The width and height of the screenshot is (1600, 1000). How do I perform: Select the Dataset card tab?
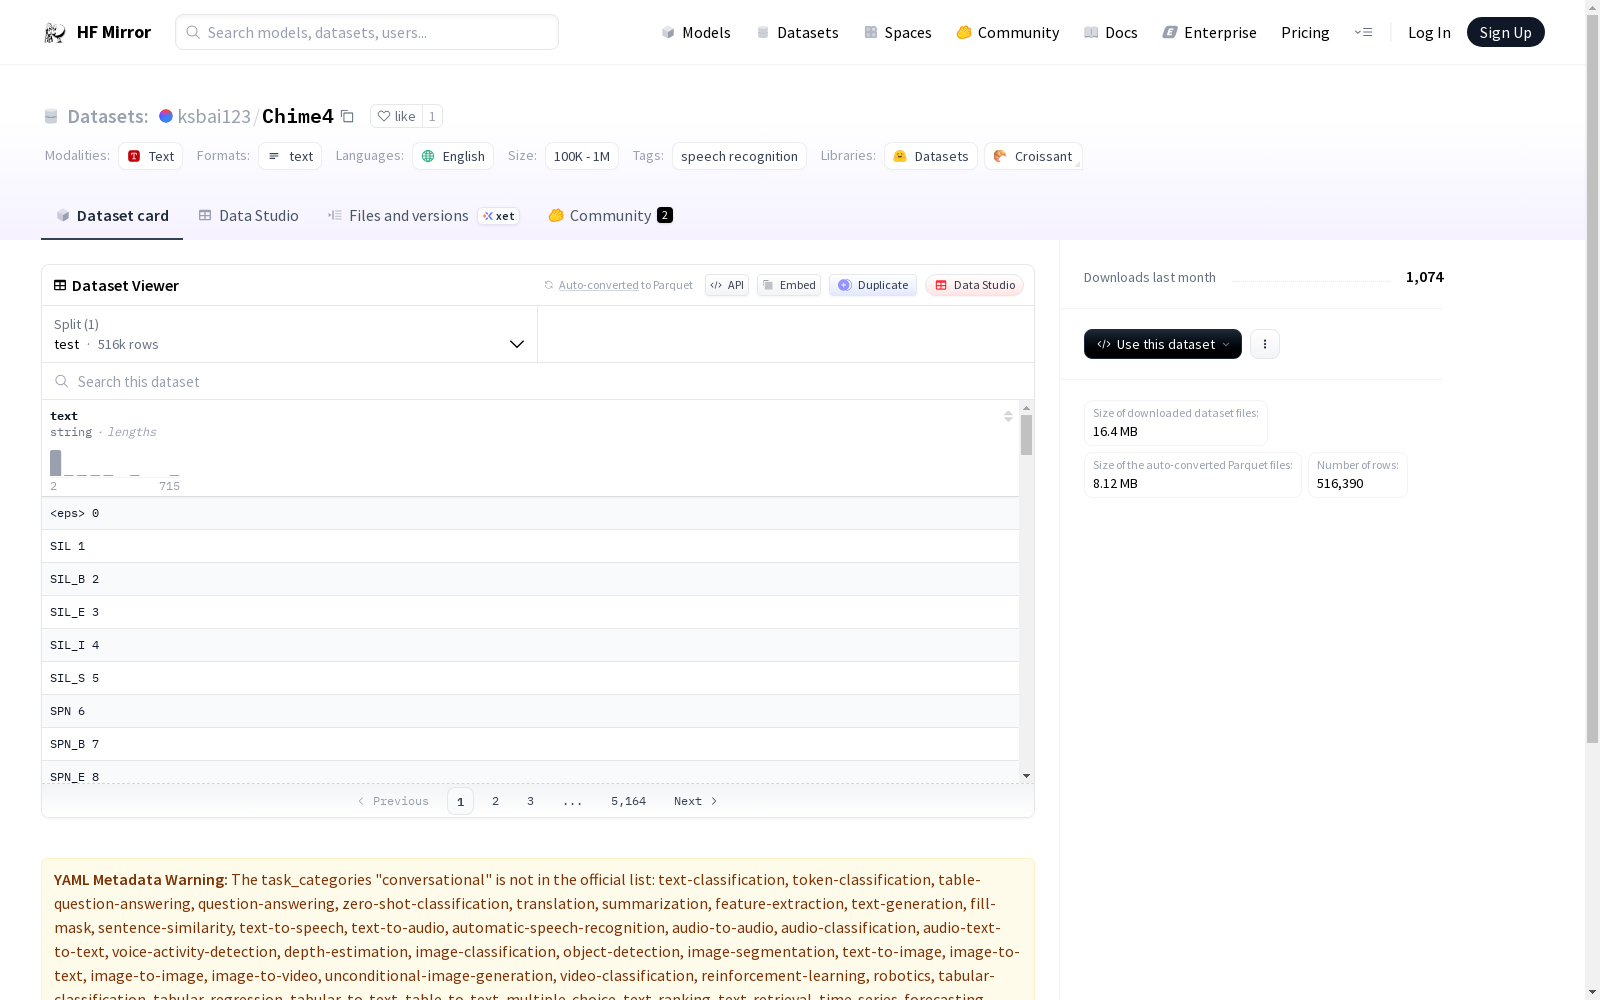112,216
